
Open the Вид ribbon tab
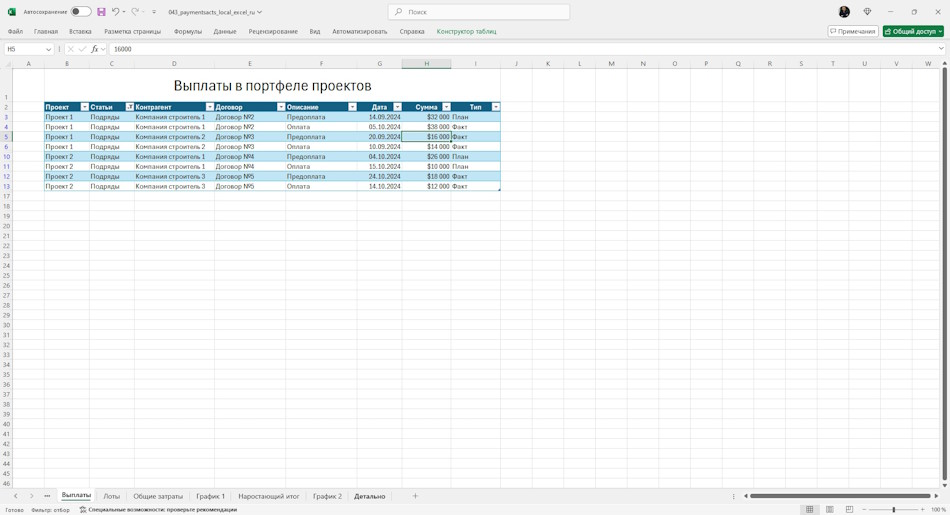(x=315, y=32)
